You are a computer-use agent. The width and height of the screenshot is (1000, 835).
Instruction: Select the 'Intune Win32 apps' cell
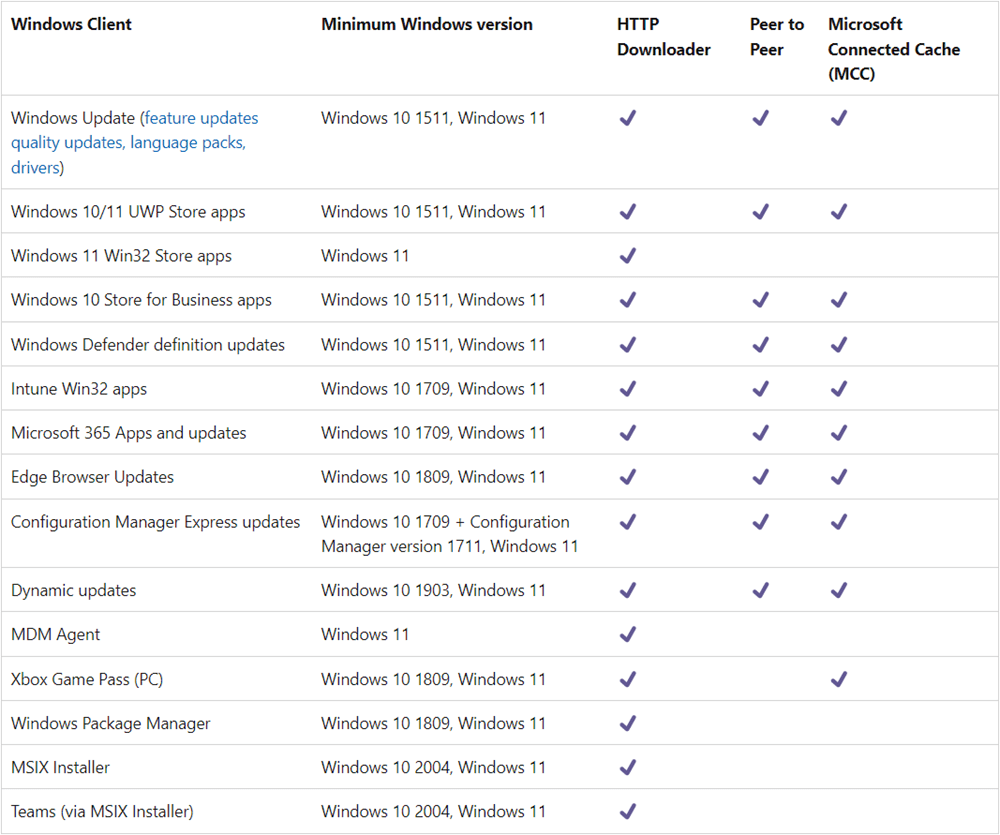[x=79, y=389]
